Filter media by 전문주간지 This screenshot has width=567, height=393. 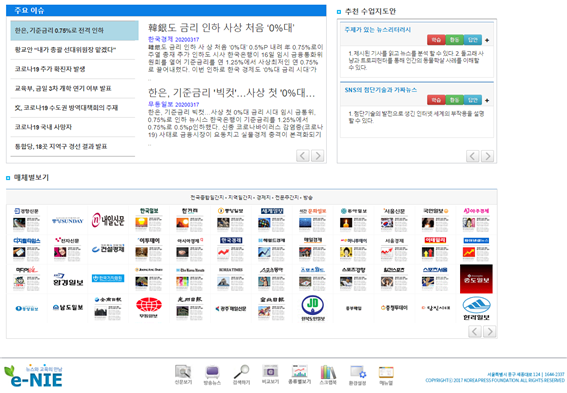coord(287,197)
